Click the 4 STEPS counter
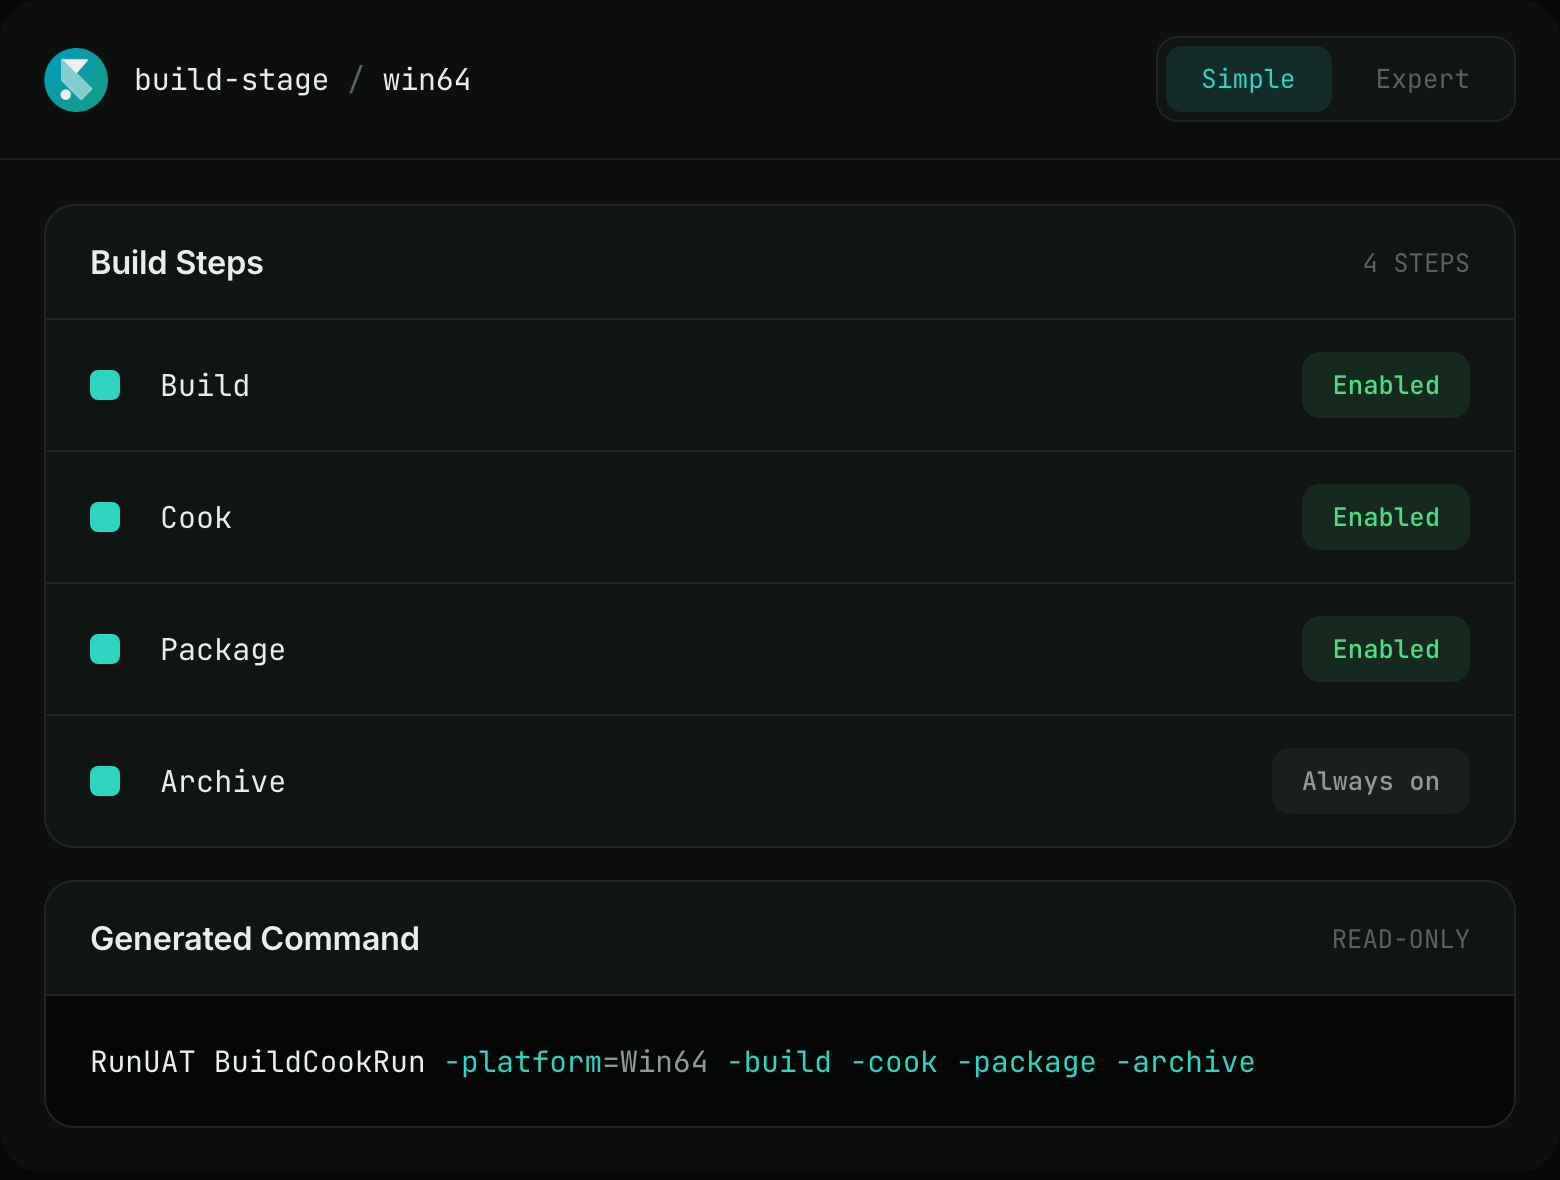 (x=1416, y=263)
